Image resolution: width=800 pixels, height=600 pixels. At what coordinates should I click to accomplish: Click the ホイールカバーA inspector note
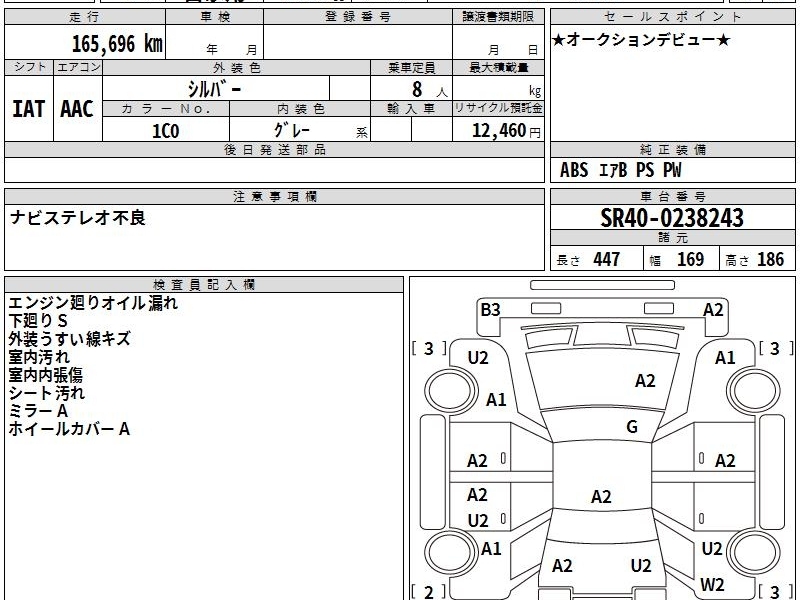pyautogui.click(x=69, y=429)
